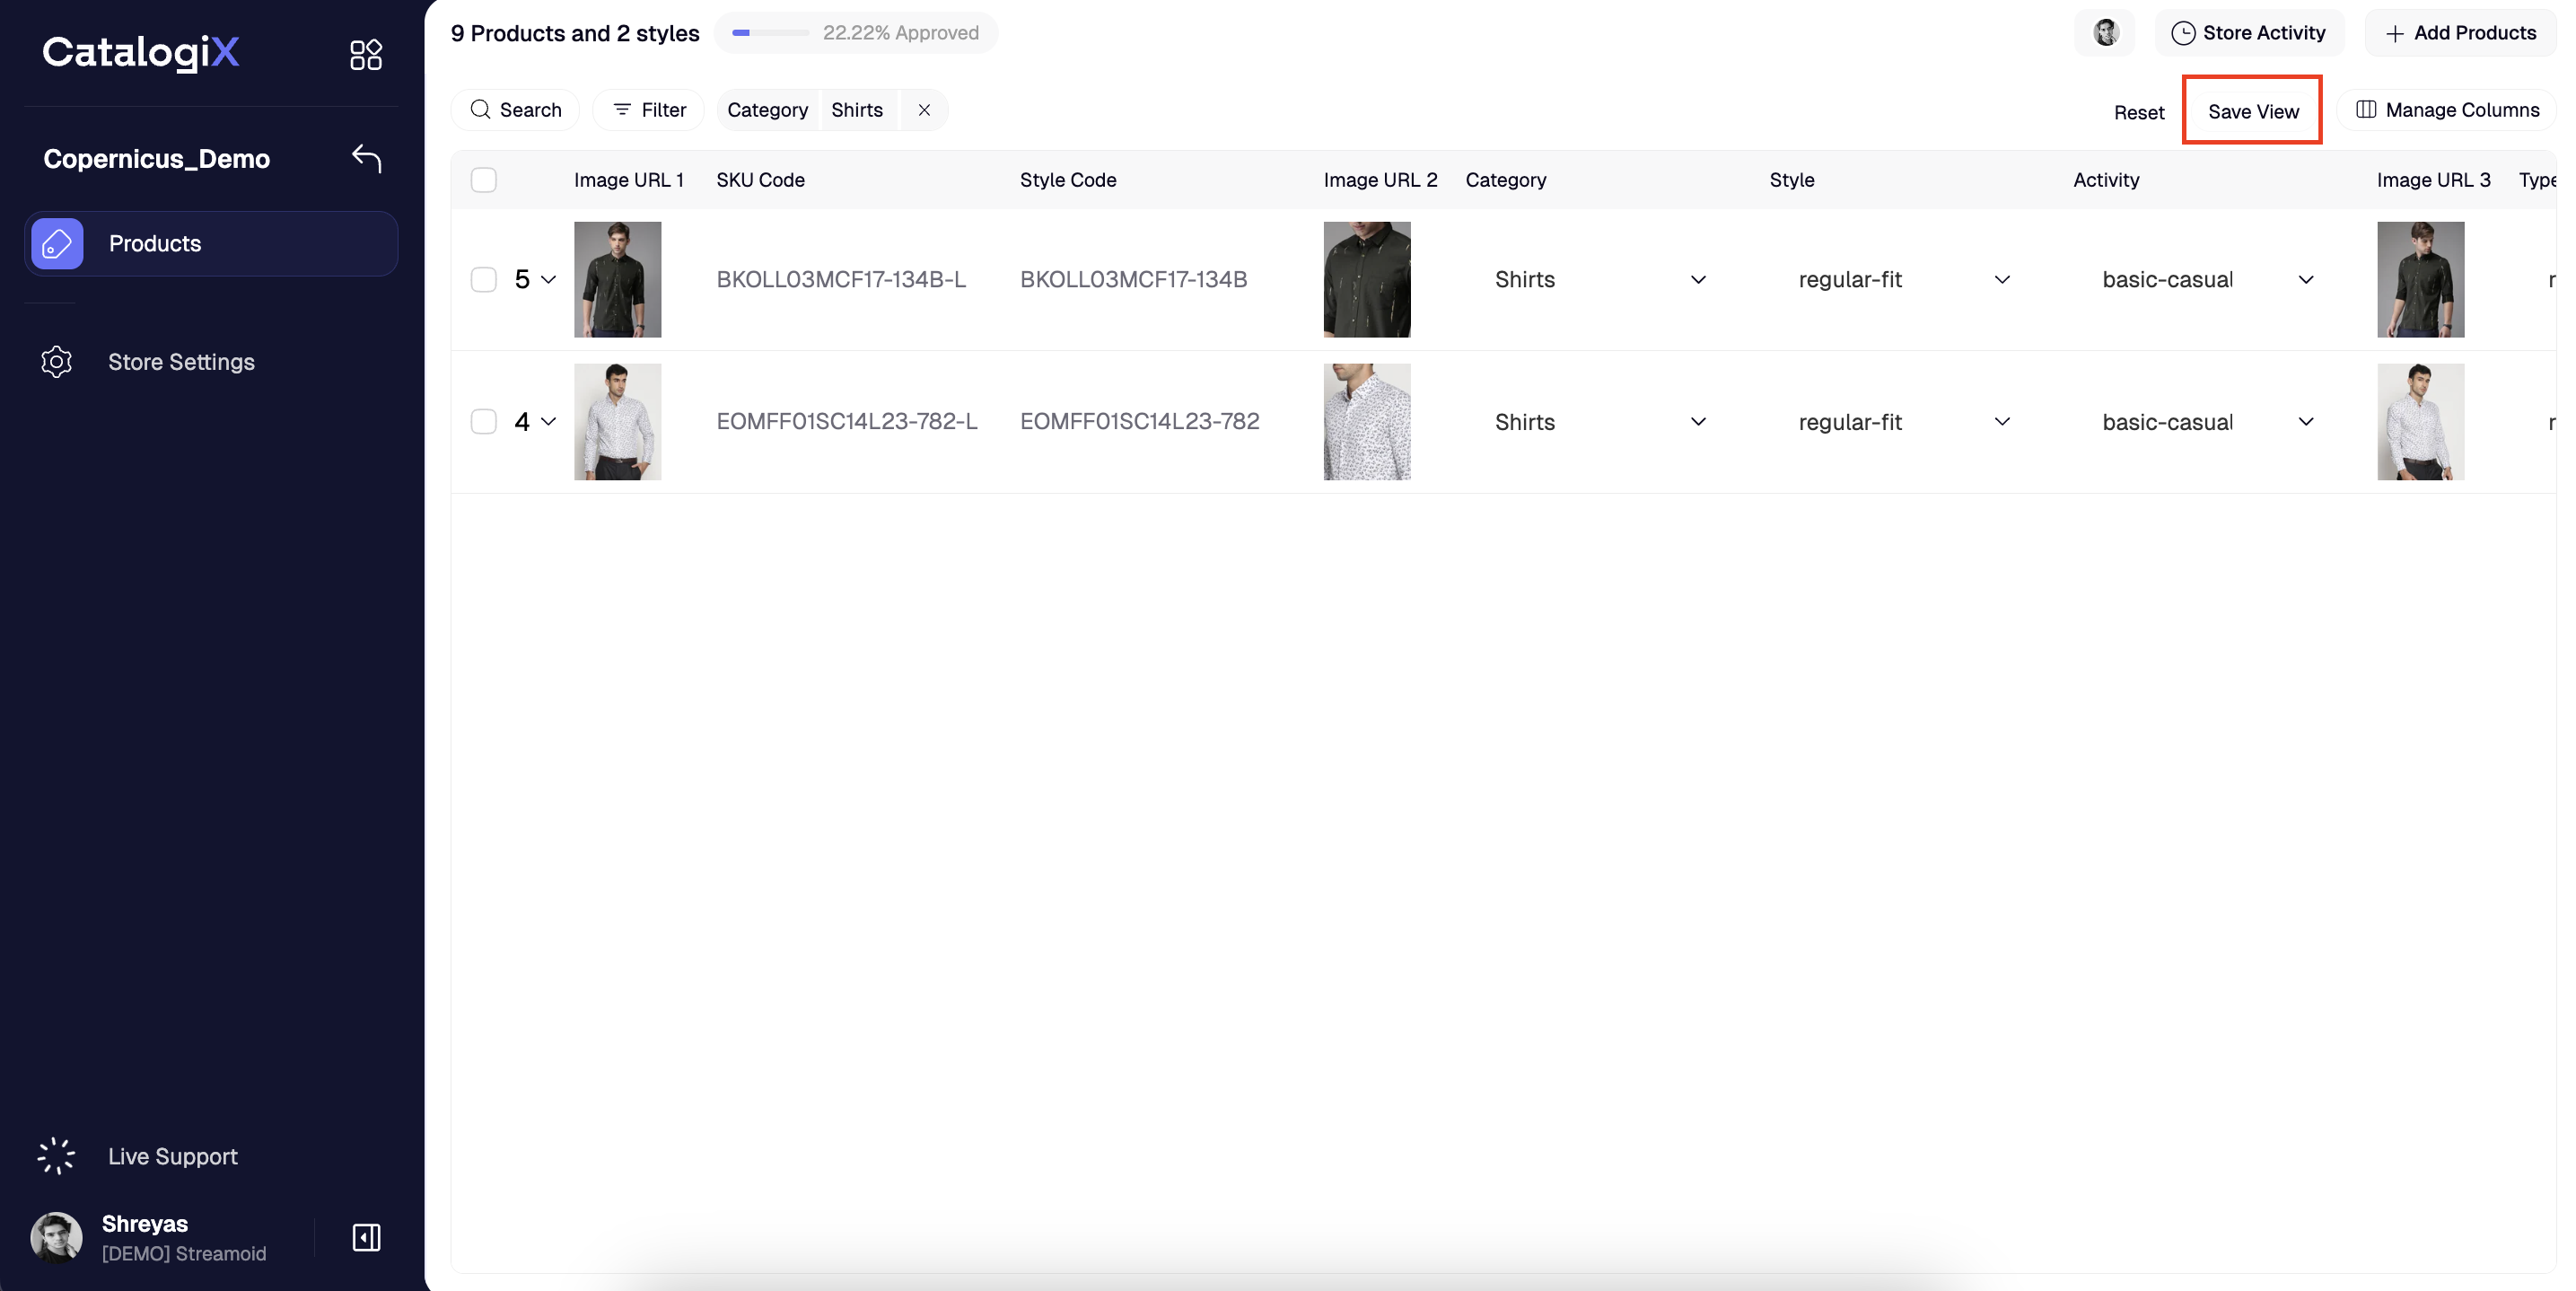This screenshot has height=1291, width=2576.
Task: Open Store Settings gear icon
Action: coord(57,362)
